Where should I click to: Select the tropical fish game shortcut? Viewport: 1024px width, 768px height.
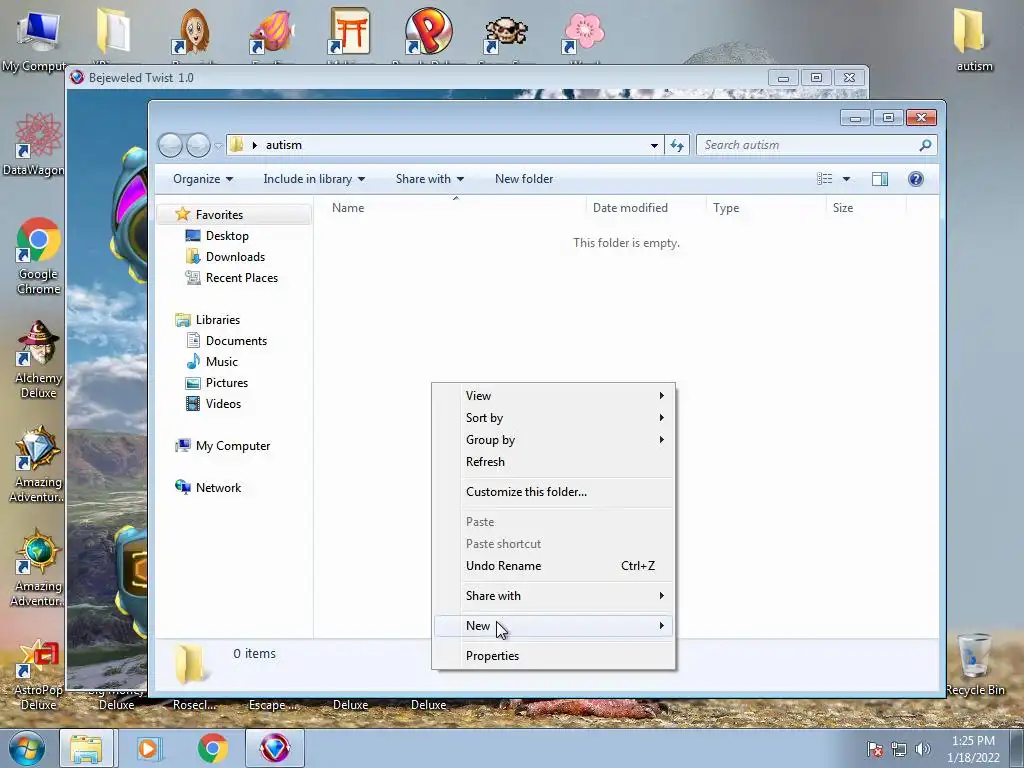pos(272,34)
